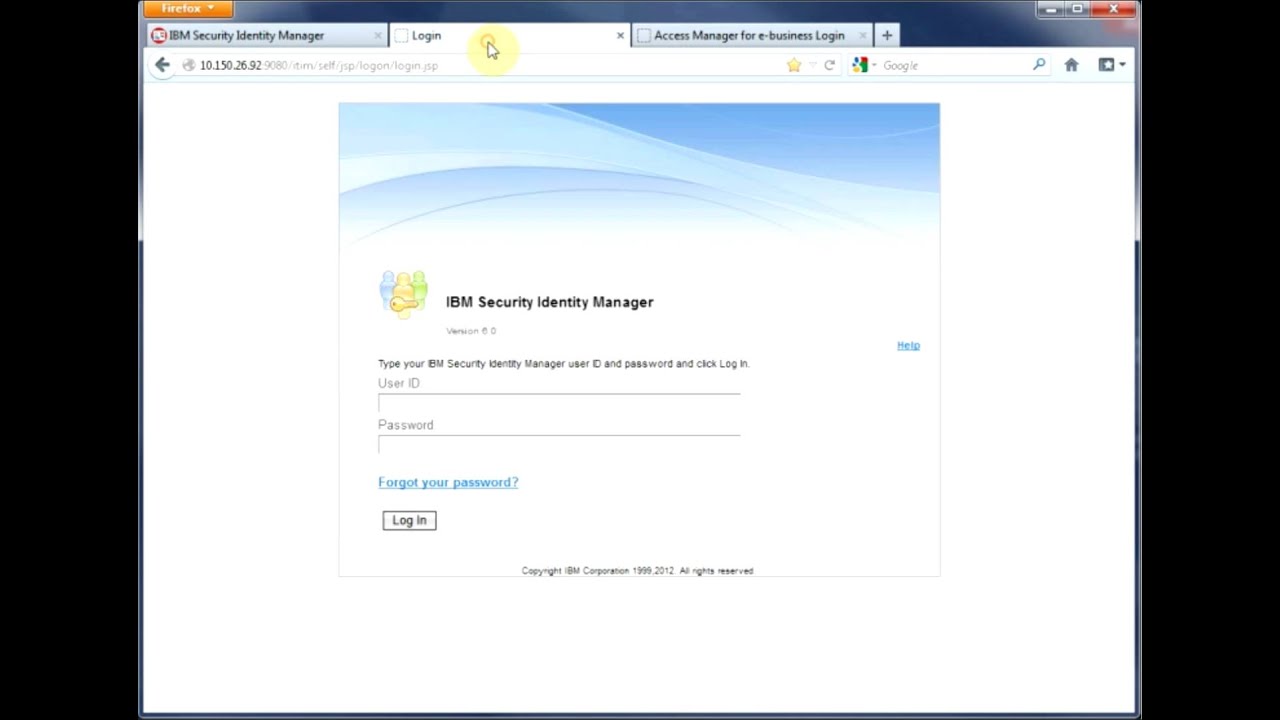Close the Login tab
Viewport: 1280px width, 720px height.
pos(620,36)
